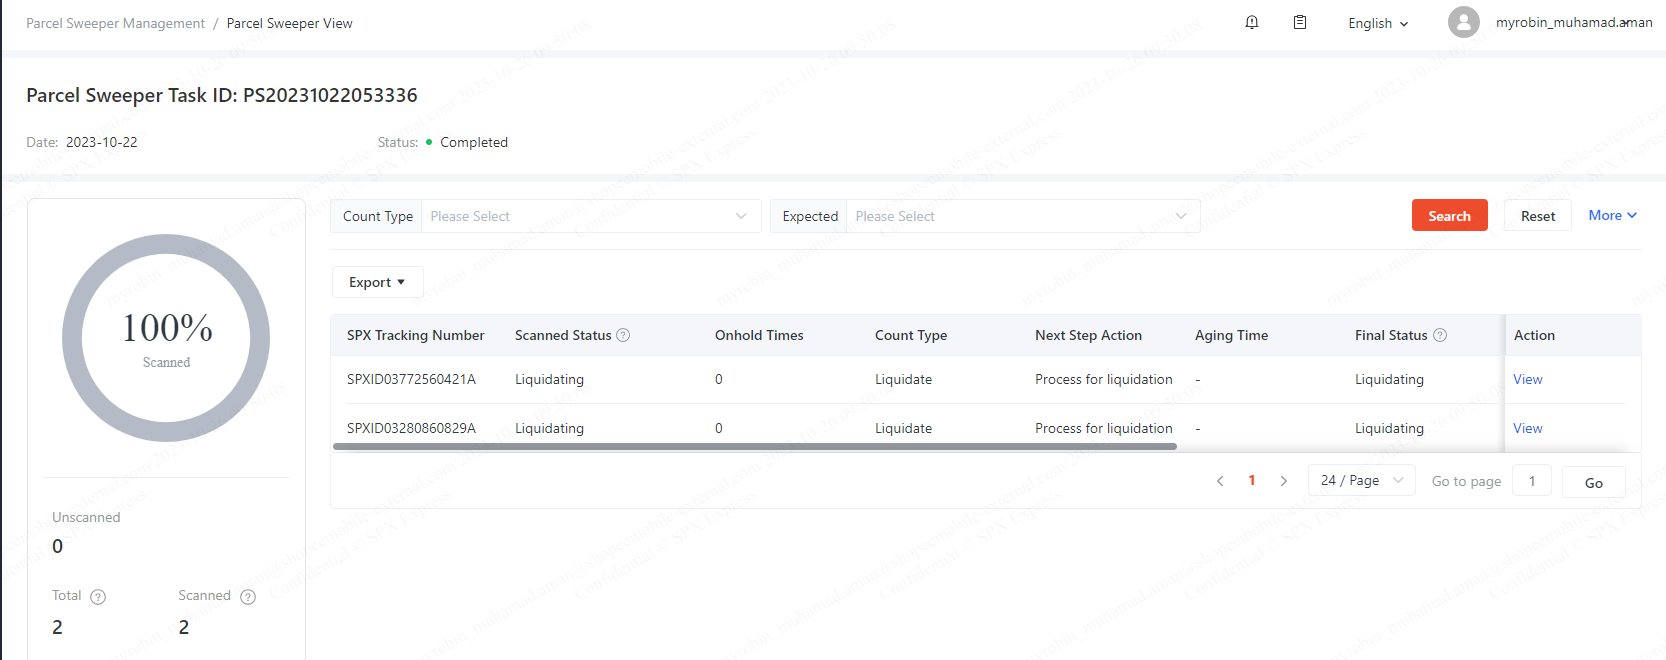The width and height of the screenshot is (1666, 660).
Task: Open the notifications bell
Action: pyautogui.click(x=1251, y=22)
